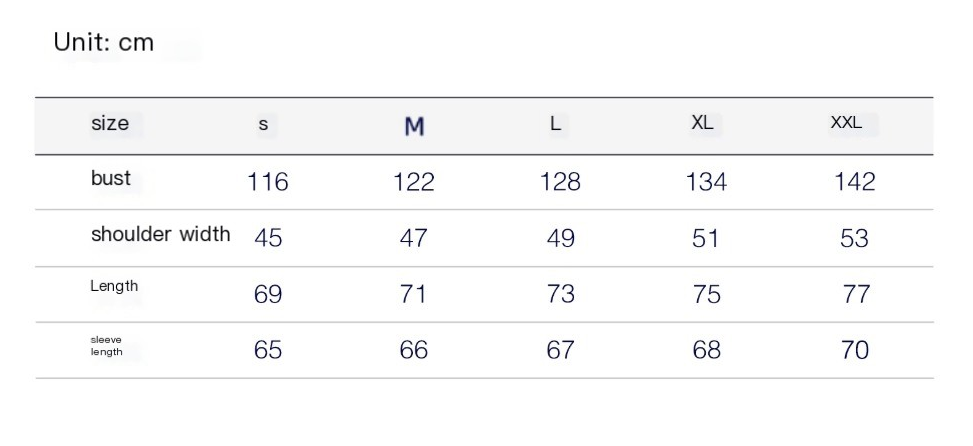Click bust value 128
This screenshot has height=446, width=973.
coord(560,182)
